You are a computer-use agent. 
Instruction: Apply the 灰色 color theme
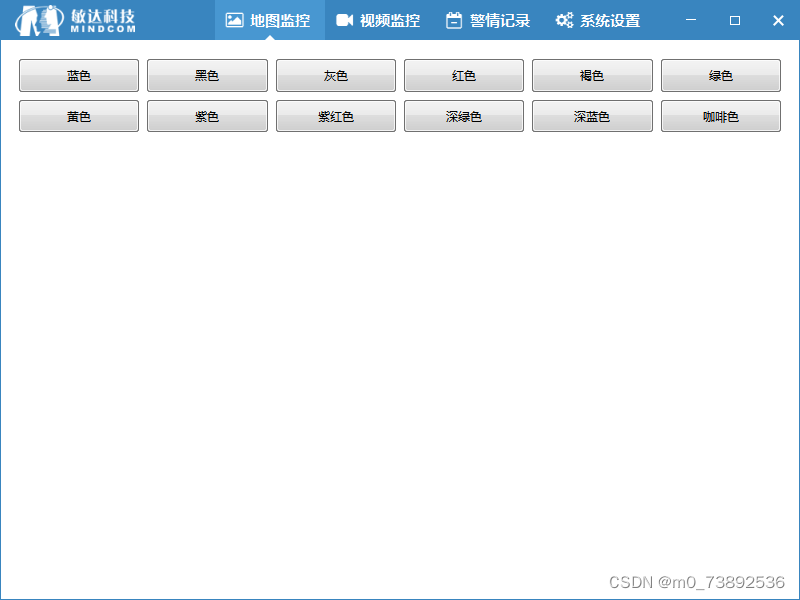coord(335,75)
